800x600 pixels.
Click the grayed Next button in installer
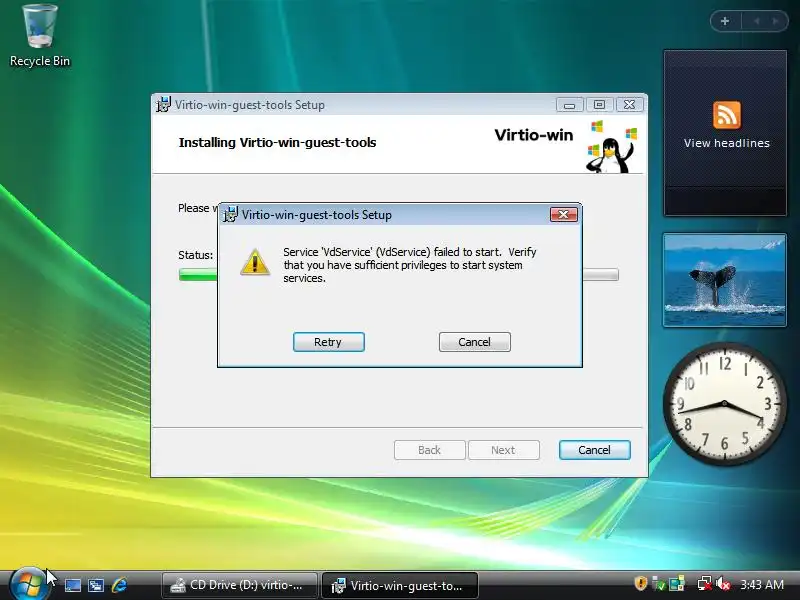[504, 450]
